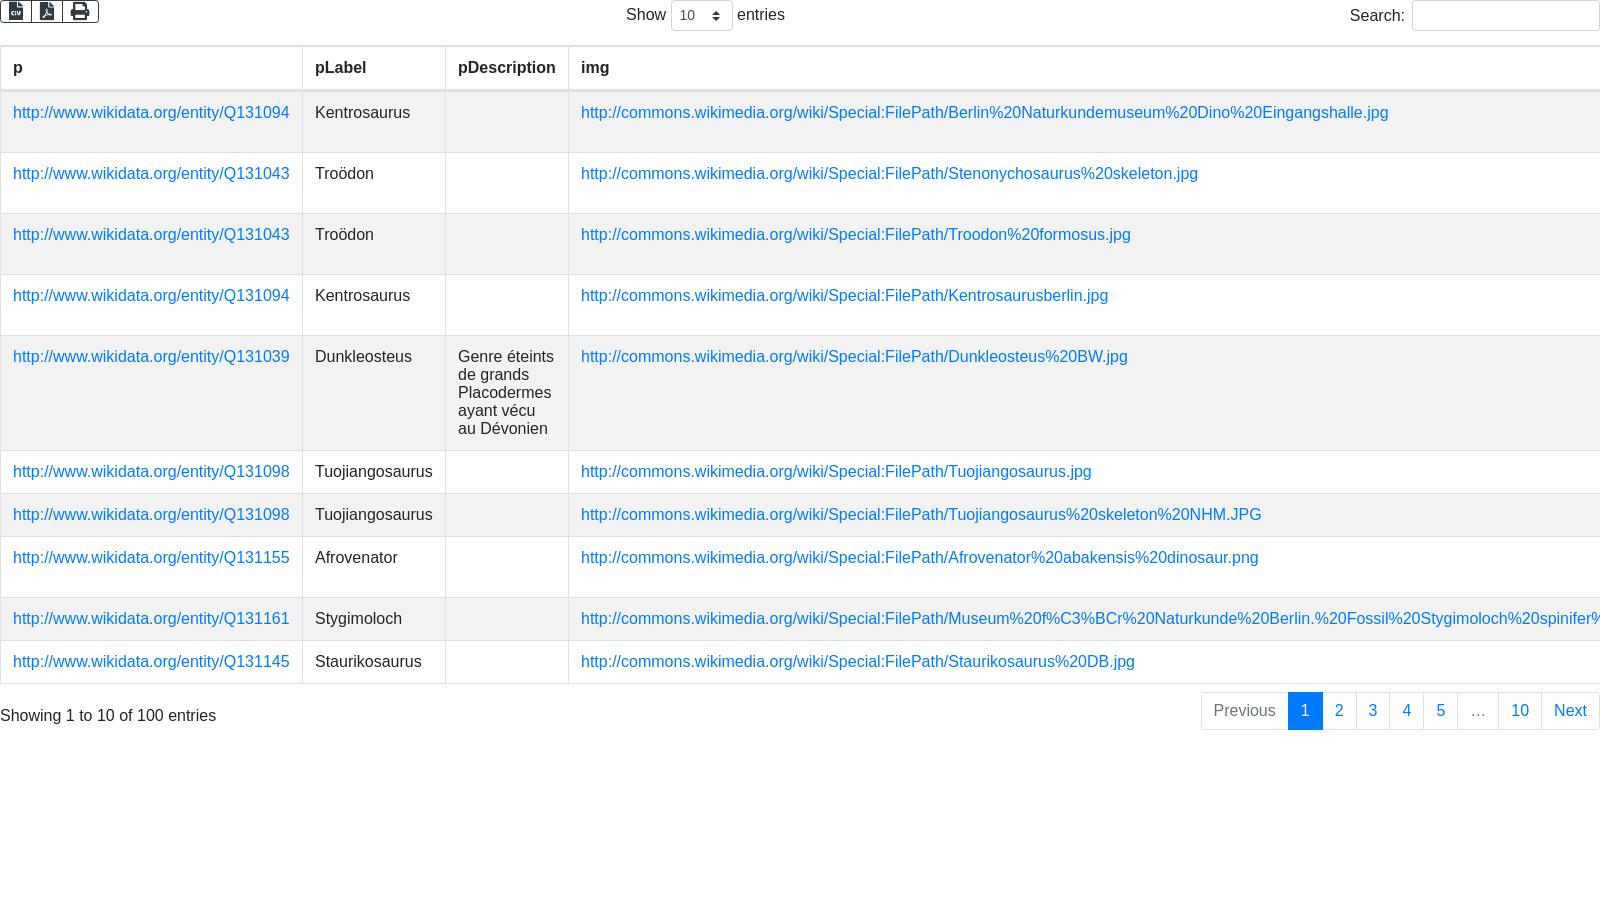Image resolution: width=1600 pixels, height=900 pixels.
Task: Go to page 3 of results
Action: coord(1373,711)
